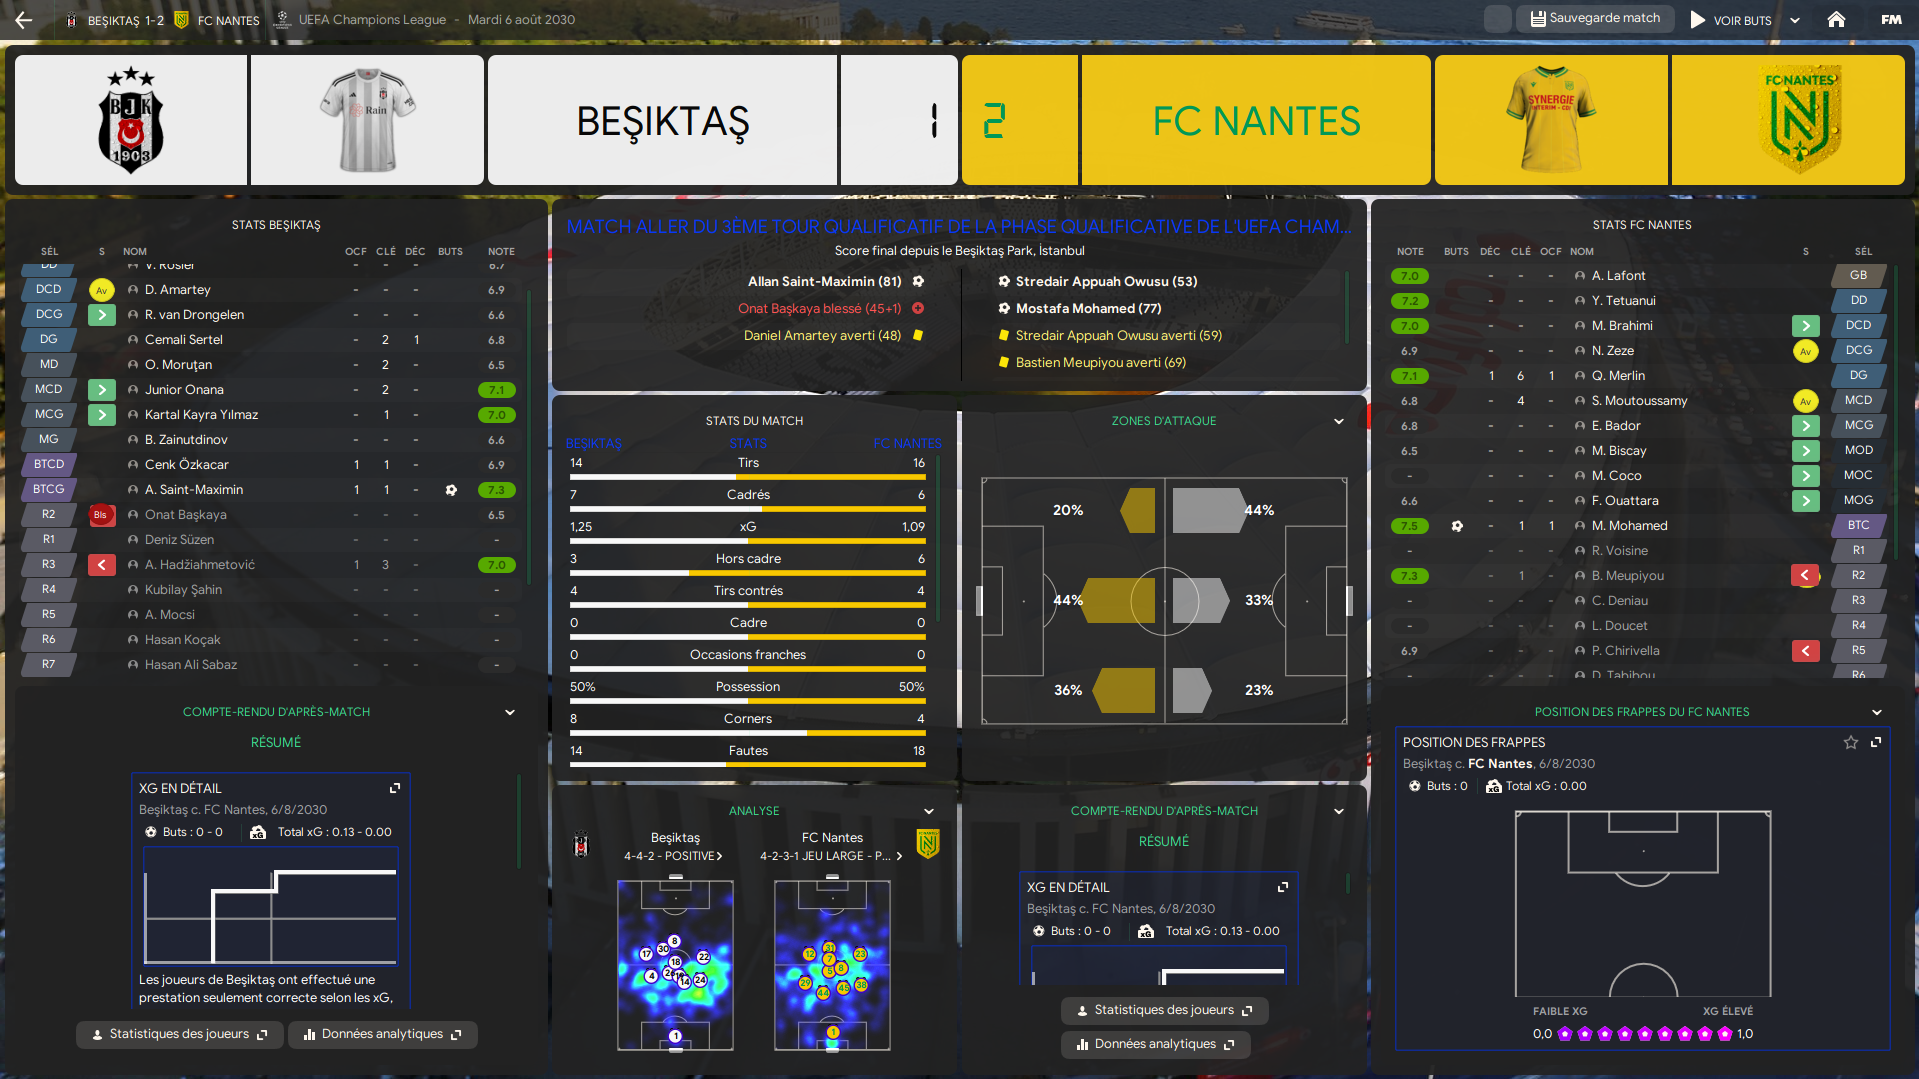Open left Statistiques des joueurs button
The image size is (1919, 1079).
point(180,1034)
